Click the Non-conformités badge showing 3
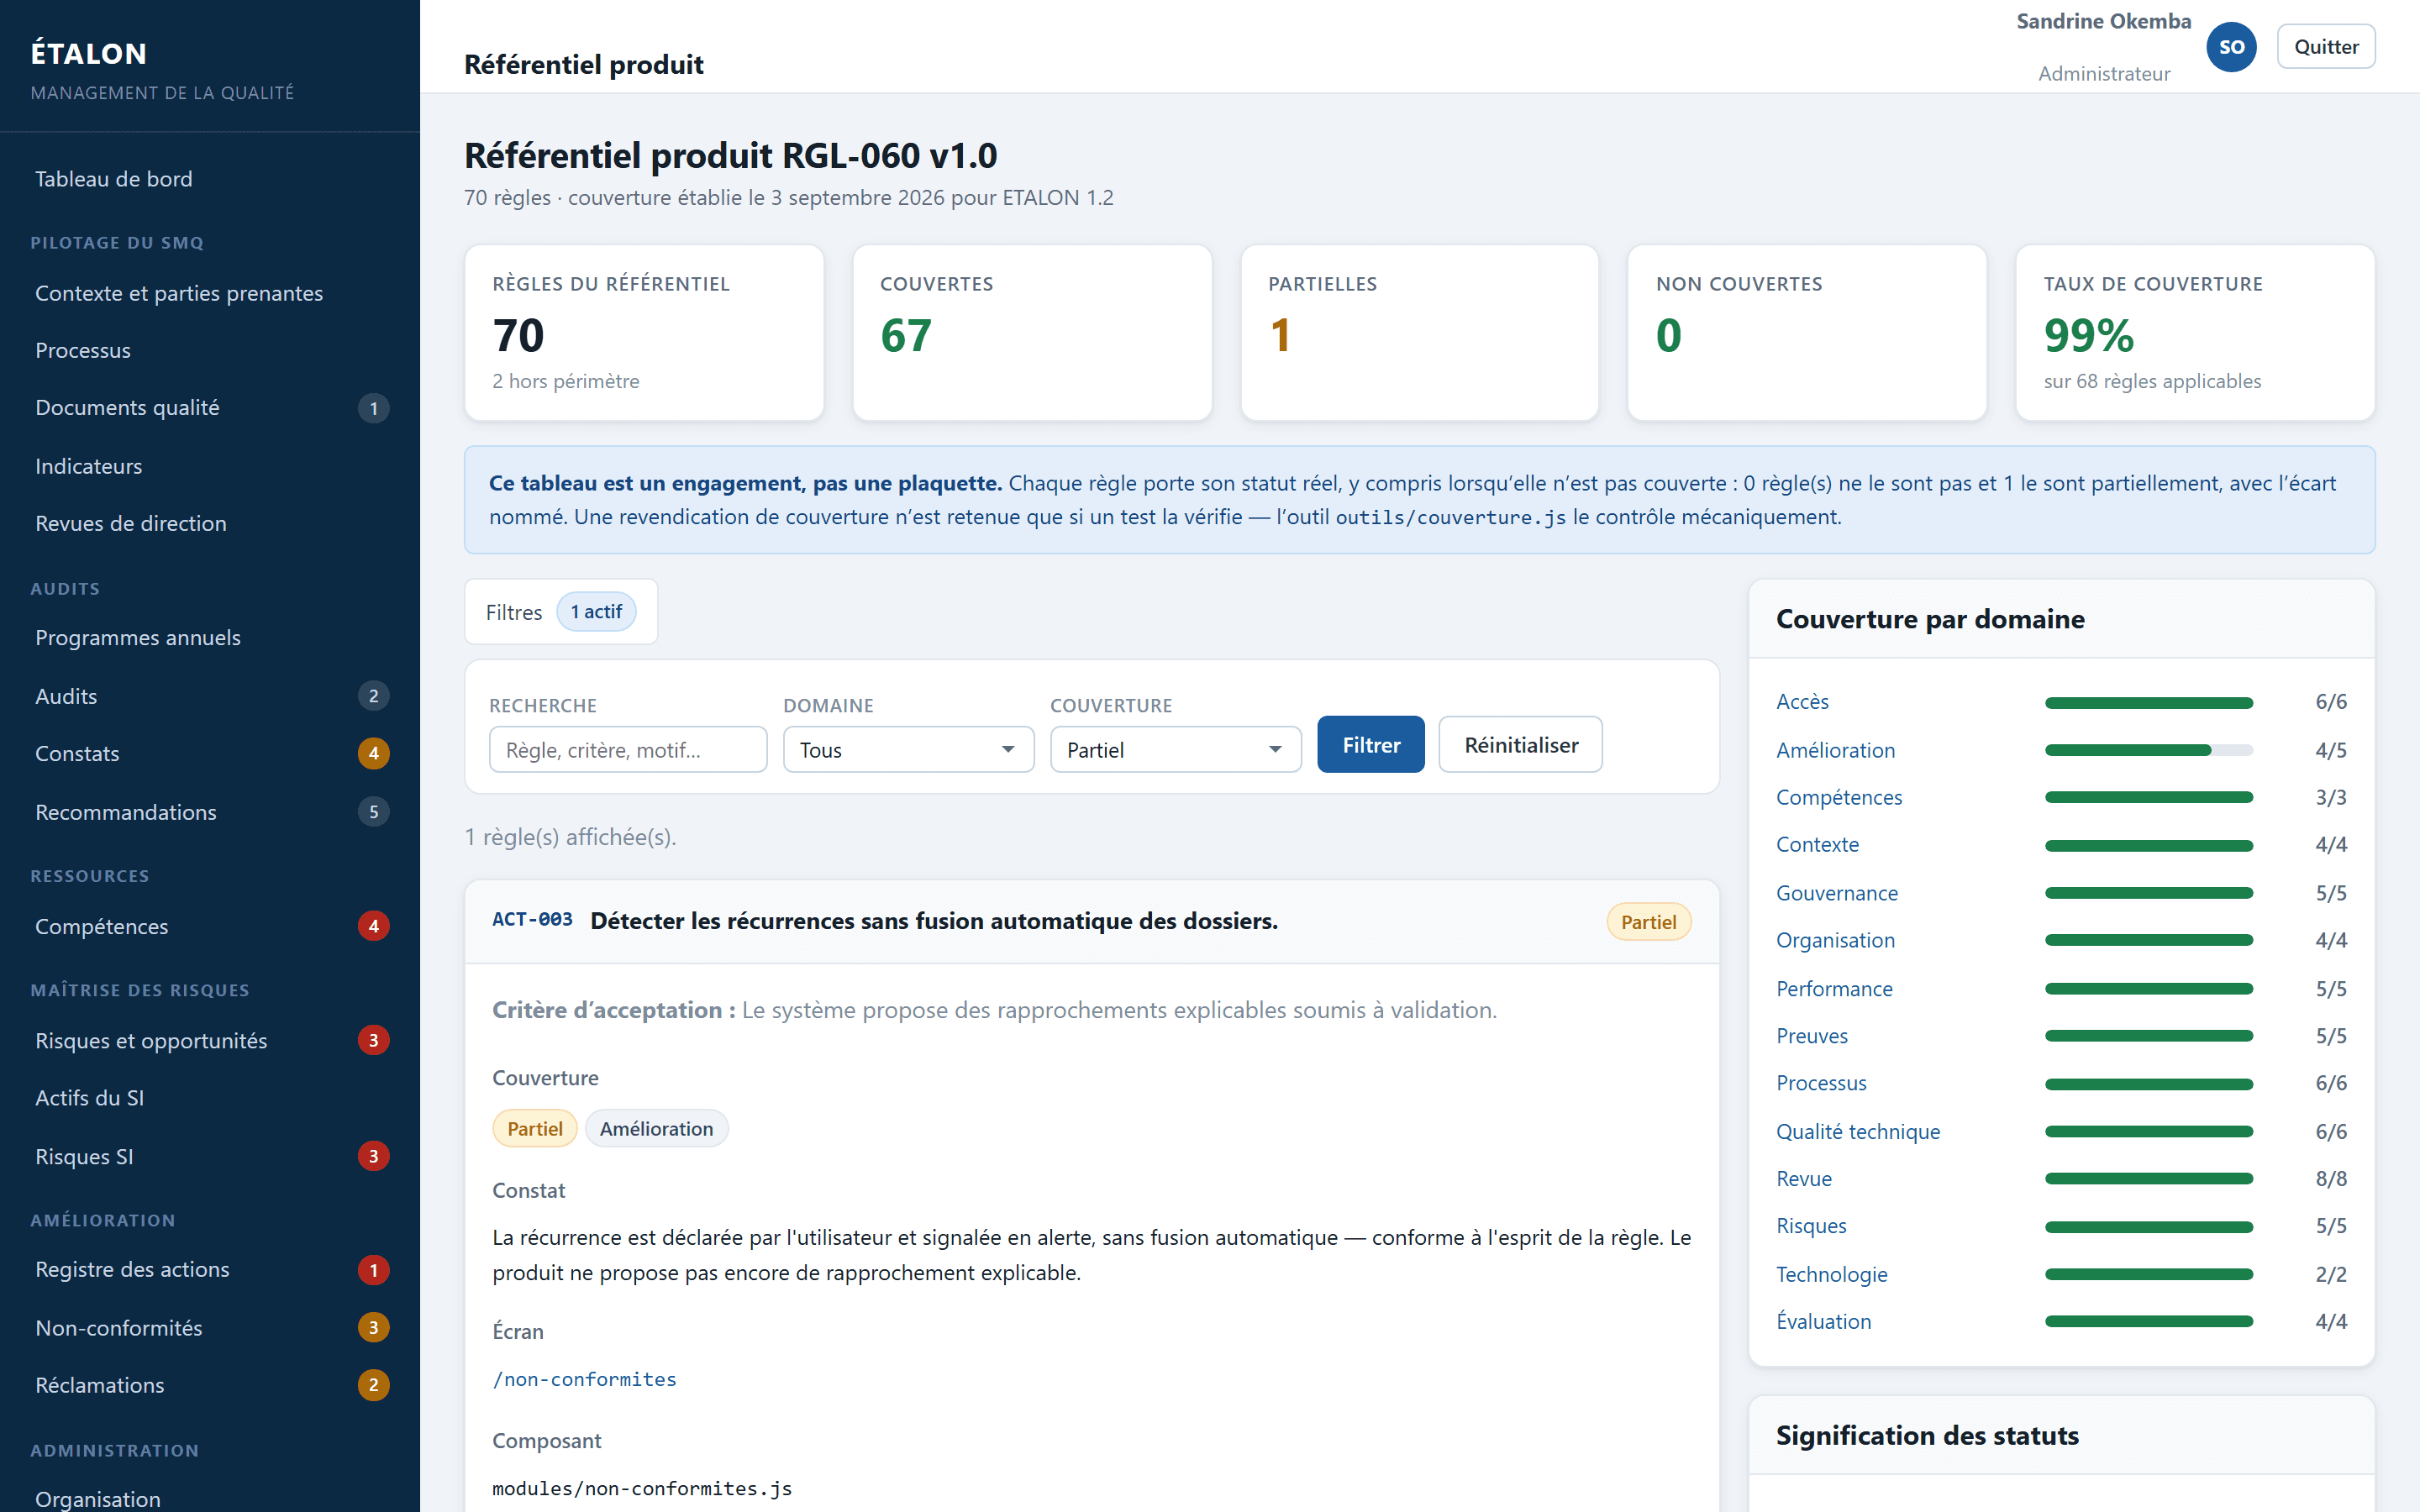This screenshot has height=1512, width=2420. pyautogui.click(x=373, y=1328)
